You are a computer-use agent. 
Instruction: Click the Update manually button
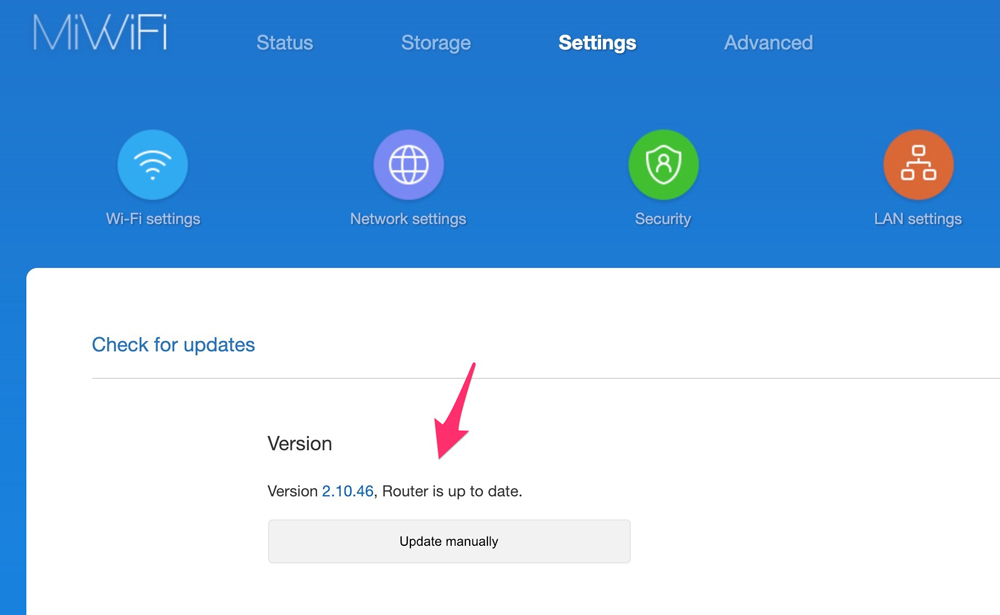(x=448, y=540)
